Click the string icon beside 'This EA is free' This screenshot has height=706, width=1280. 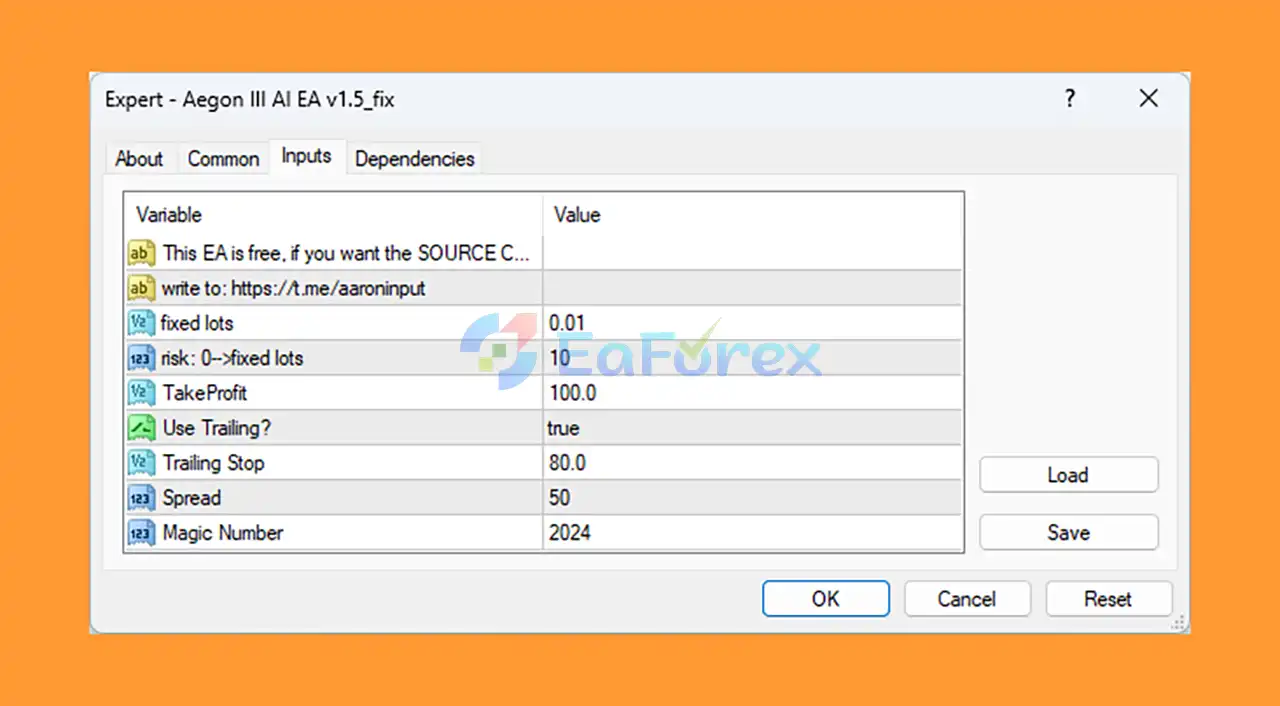click(141, 253)
